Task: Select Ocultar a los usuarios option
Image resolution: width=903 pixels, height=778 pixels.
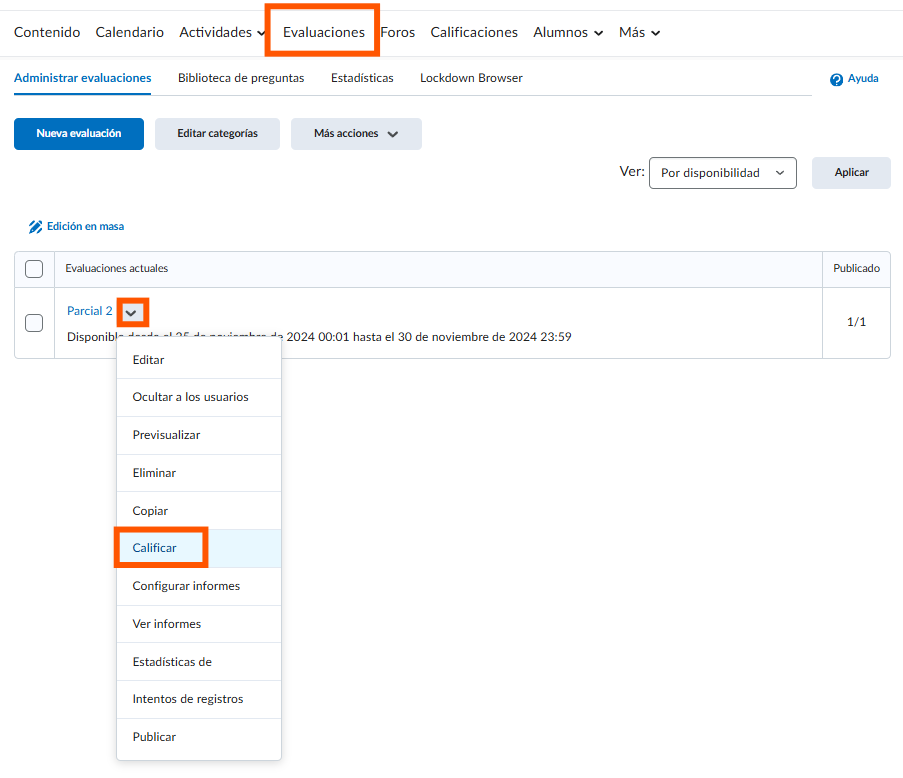Action: pos(191,397)
